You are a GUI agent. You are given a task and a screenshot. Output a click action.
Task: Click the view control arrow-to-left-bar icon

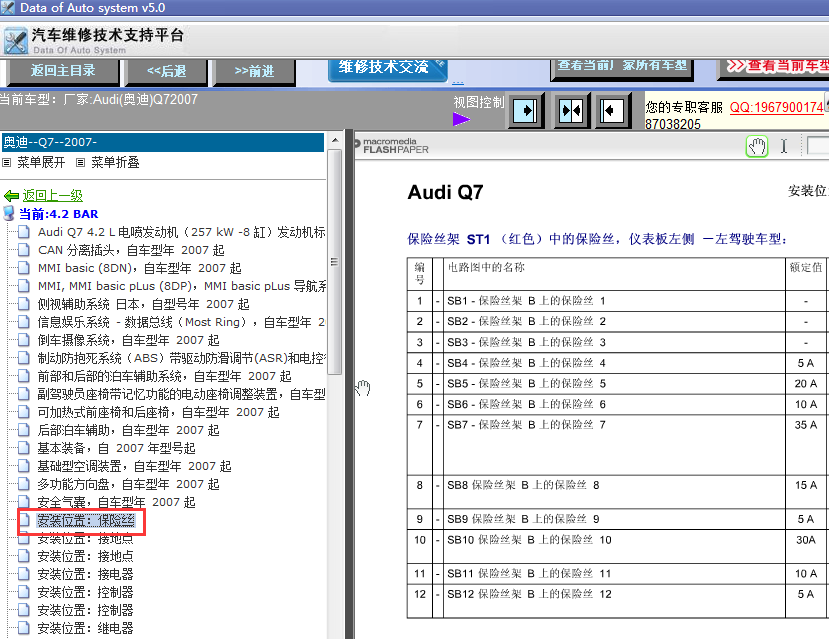[x=613, y=111]
